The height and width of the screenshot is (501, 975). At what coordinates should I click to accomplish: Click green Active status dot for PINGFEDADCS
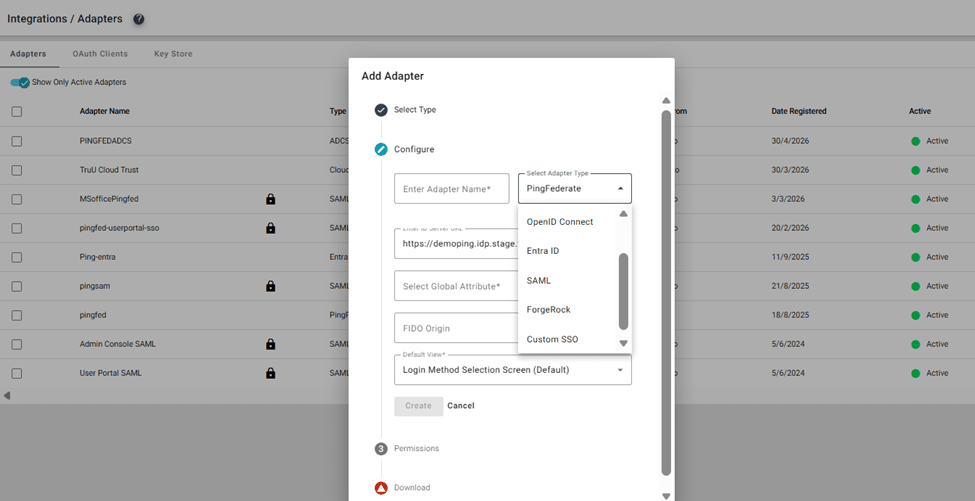[915, 141]
